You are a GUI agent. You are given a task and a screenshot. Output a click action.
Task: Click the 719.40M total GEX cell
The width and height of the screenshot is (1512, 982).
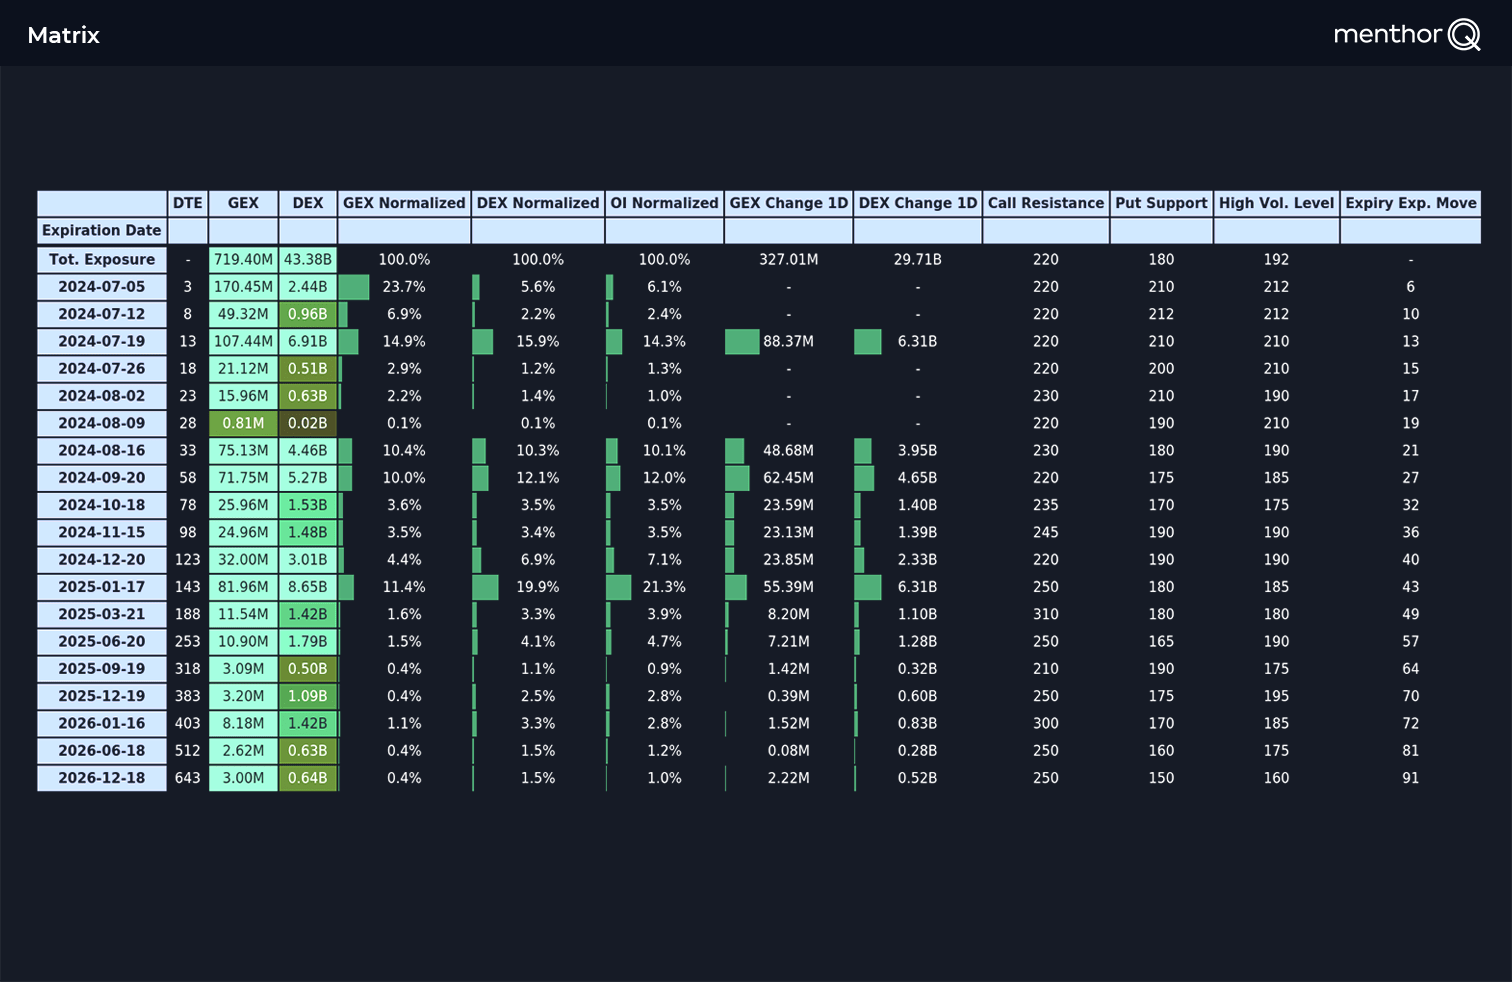click(242, 259)
